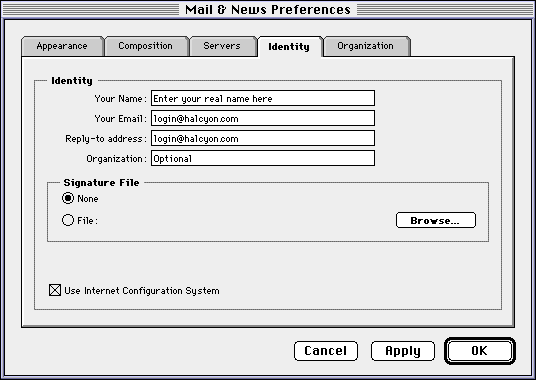Confirm with the OK button

480,351
